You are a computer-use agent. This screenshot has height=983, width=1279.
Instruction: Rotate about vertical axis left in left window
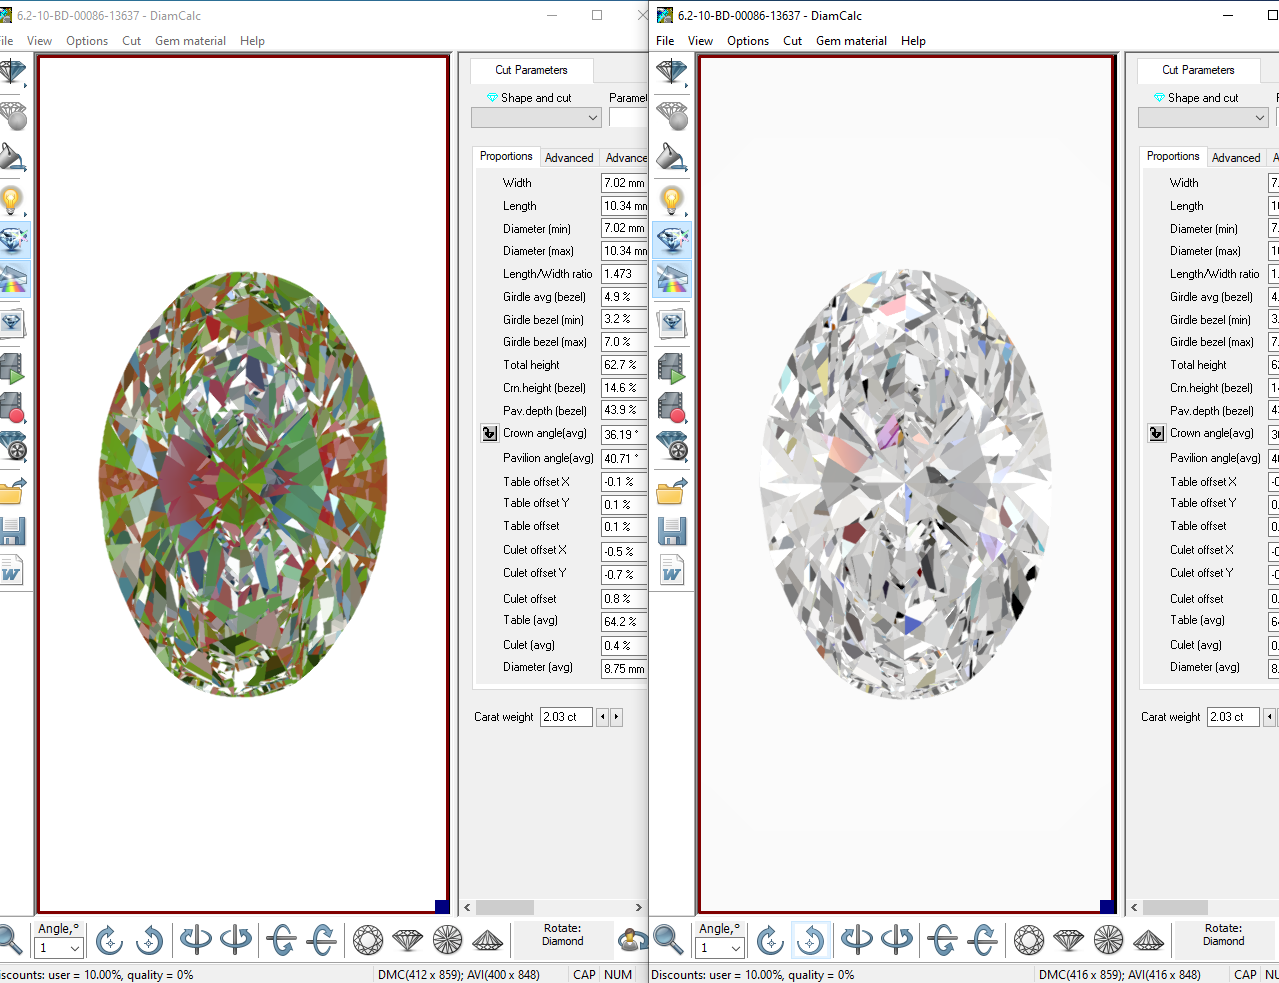click(195, 940)
